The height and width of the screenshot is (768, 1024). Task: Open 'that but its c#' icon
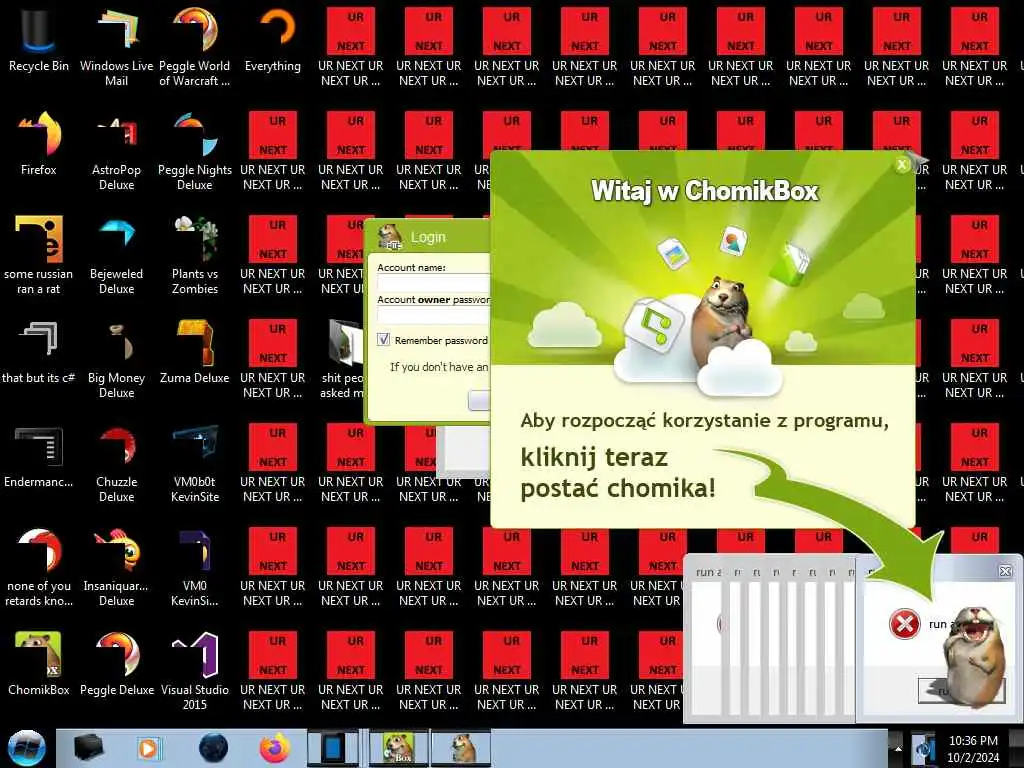pyautogui.click(x=39, y=351)
